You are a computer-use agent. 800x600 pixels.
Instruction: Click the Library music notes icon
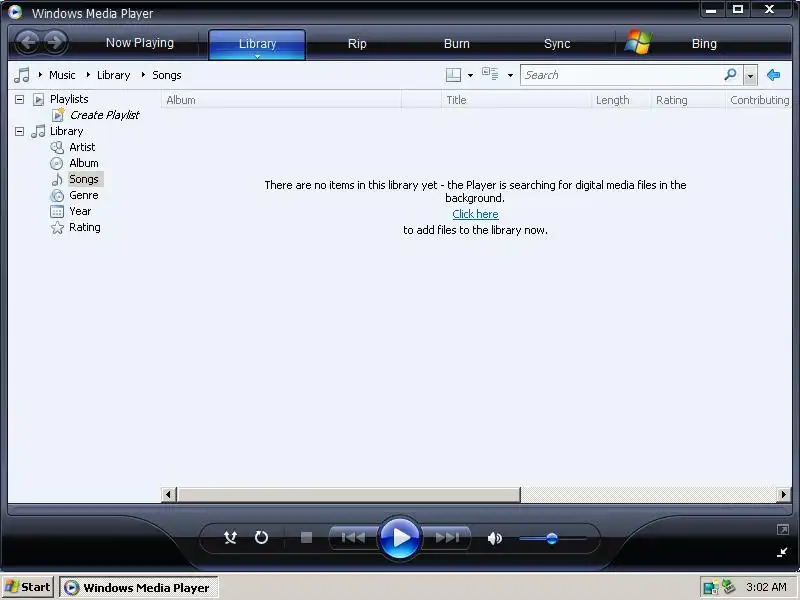coord(38,131)
